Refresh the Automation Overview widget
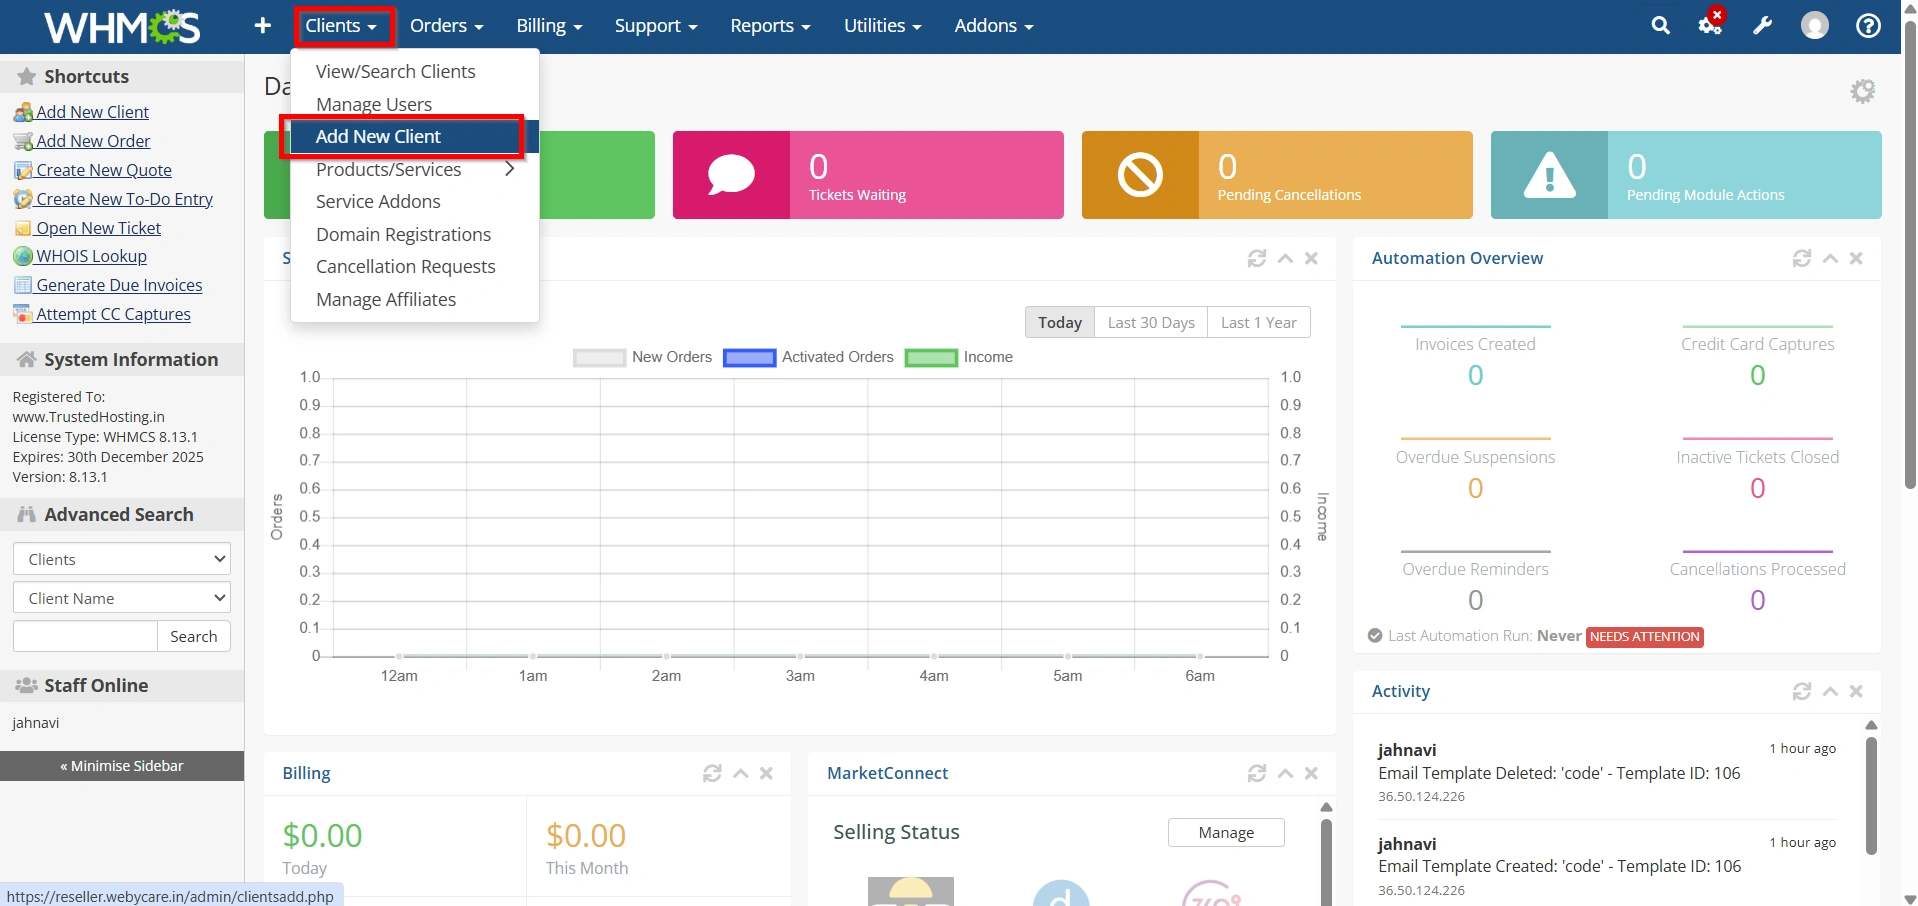The height and width of the screenshot is (906, 1918). click(x=1802, y=258)
